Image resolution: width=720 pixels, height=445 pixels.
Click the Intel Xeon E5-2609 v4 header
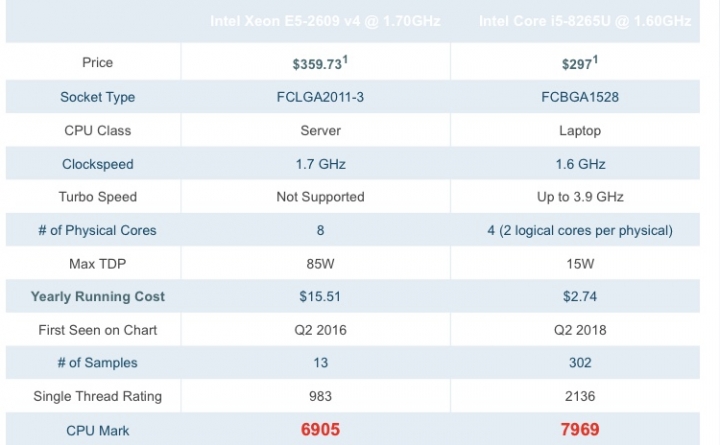[x=325, y=21]
